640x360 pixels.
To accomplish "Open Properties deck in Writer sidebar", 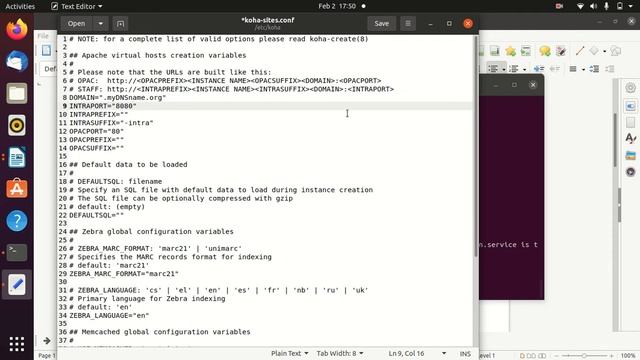I will pos(630,106).
